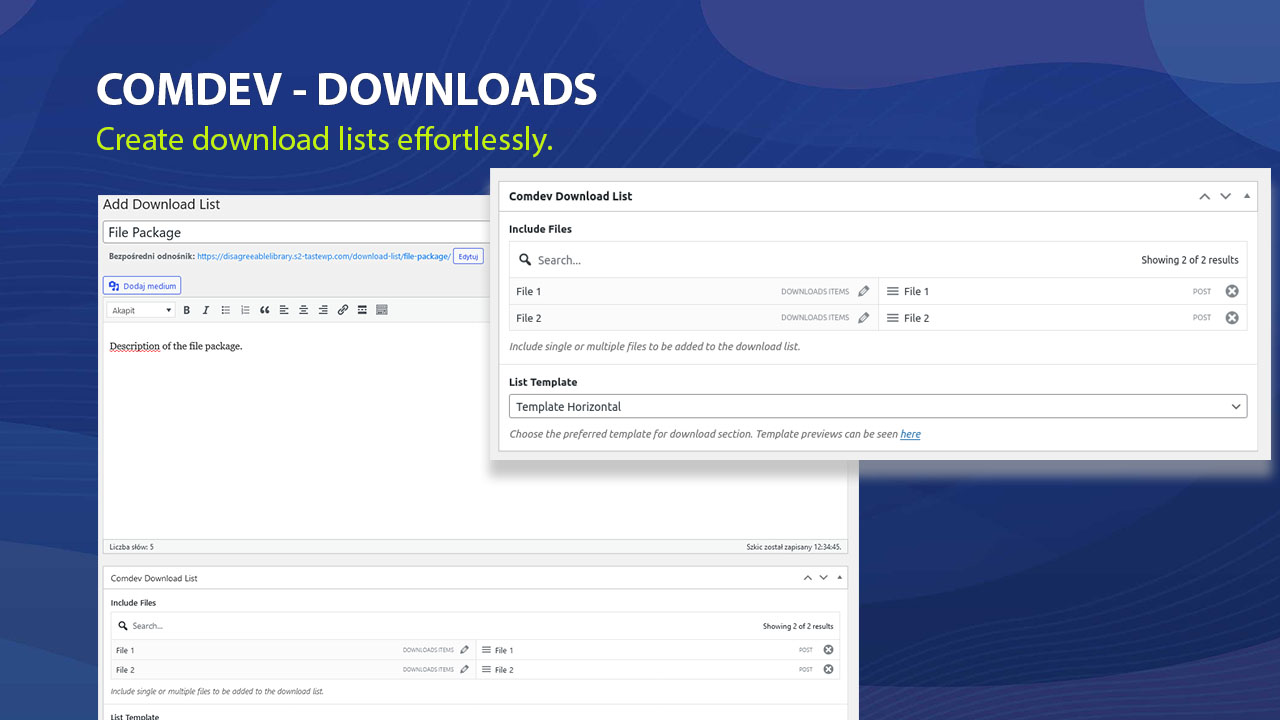The height and width of the screenshot is (720, 1280).
Task: Click 'Showing 2 of 2 results' in enlarged panel
Action: coord(1190,260)
